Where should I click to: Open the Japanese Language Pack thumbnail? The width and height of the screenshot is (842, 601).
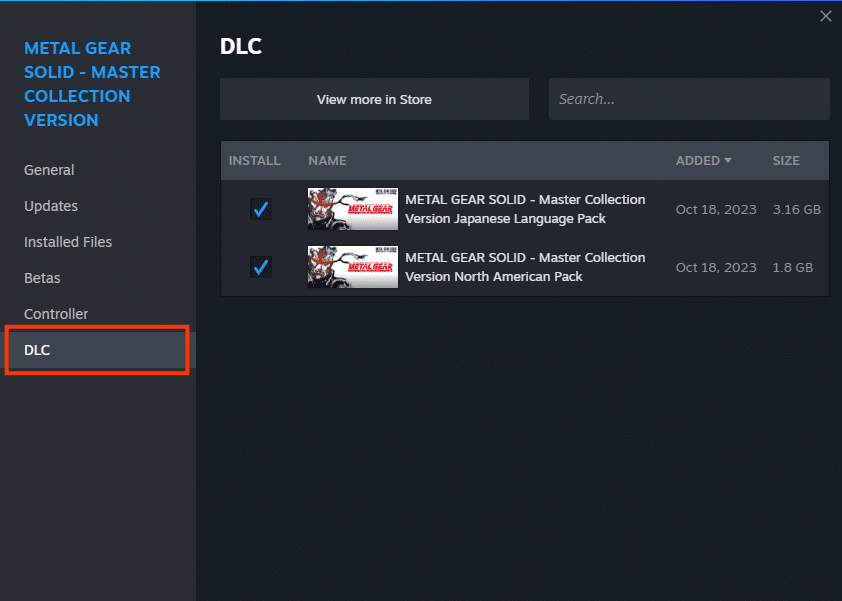pyautogui.click(x=353, y=209)
